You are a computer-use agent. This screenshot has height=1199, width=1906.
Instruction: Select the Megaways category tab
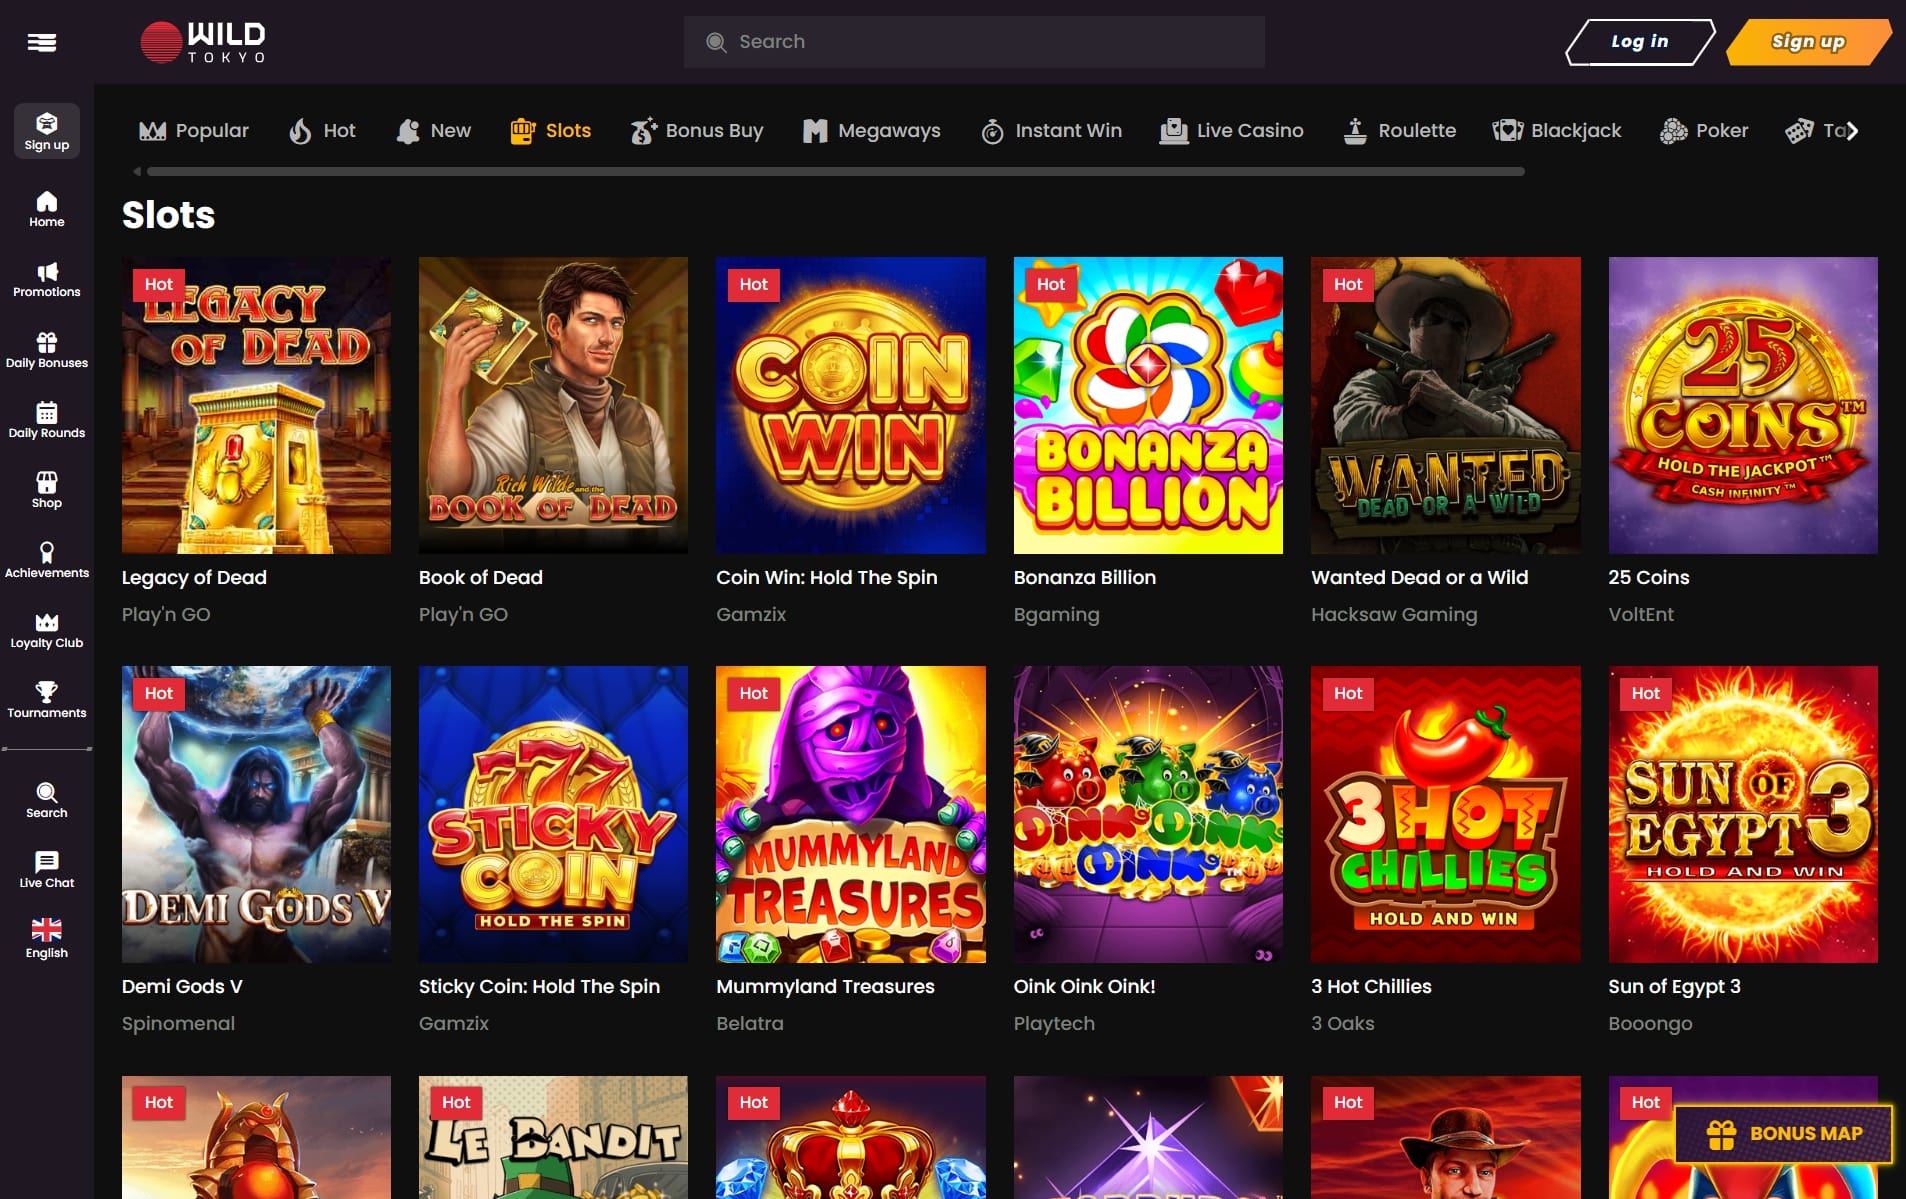(871, 130)
